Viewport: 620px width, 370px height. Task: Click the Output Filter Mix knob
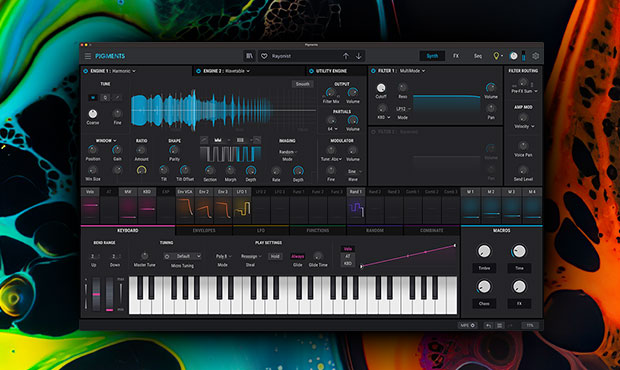coord(331,92)
